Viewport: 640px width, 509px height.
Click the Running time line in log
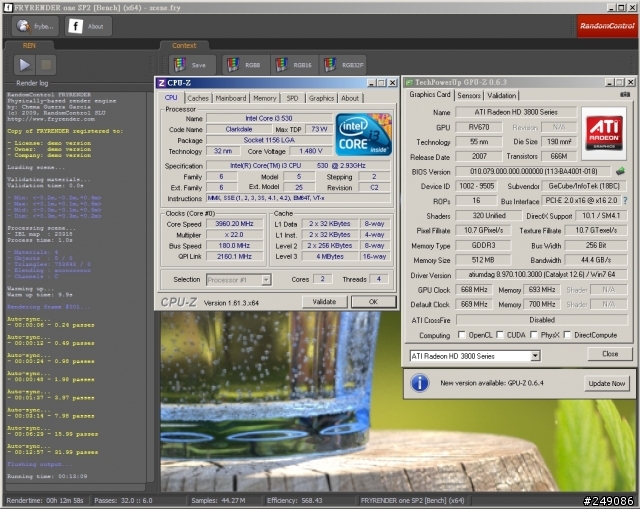[47, 476]
